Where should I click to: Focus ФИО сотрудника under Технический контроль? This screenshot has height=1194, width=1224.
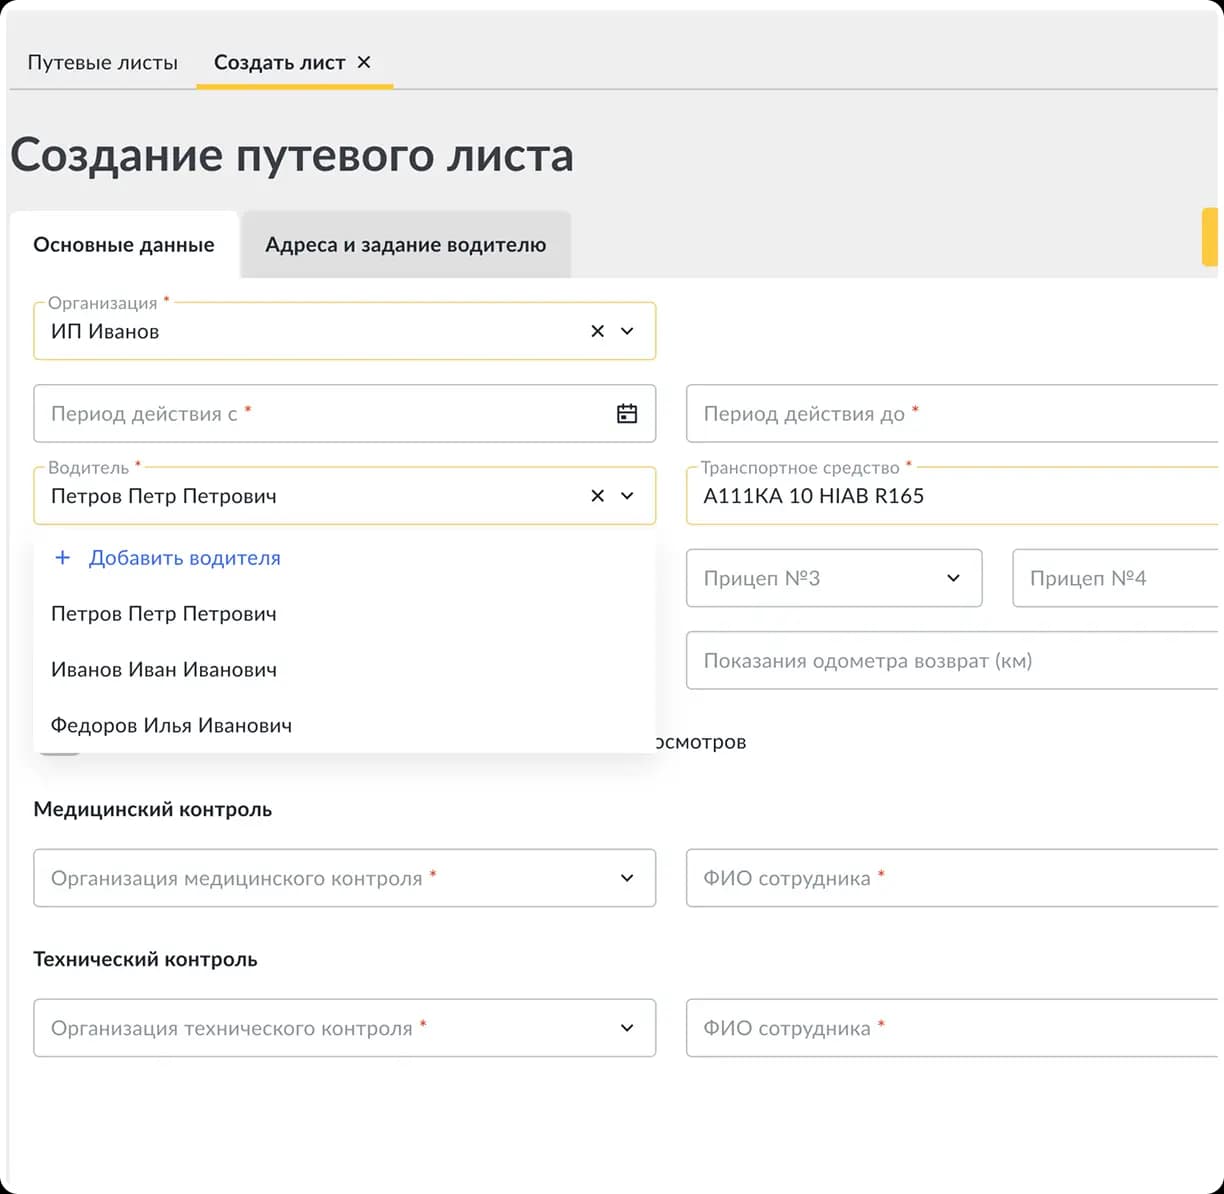click(x=952, y=1028)
